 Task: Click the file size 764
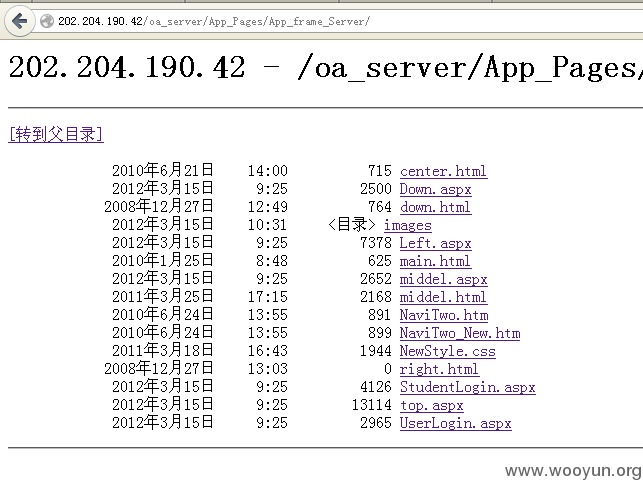coord(380,207)
